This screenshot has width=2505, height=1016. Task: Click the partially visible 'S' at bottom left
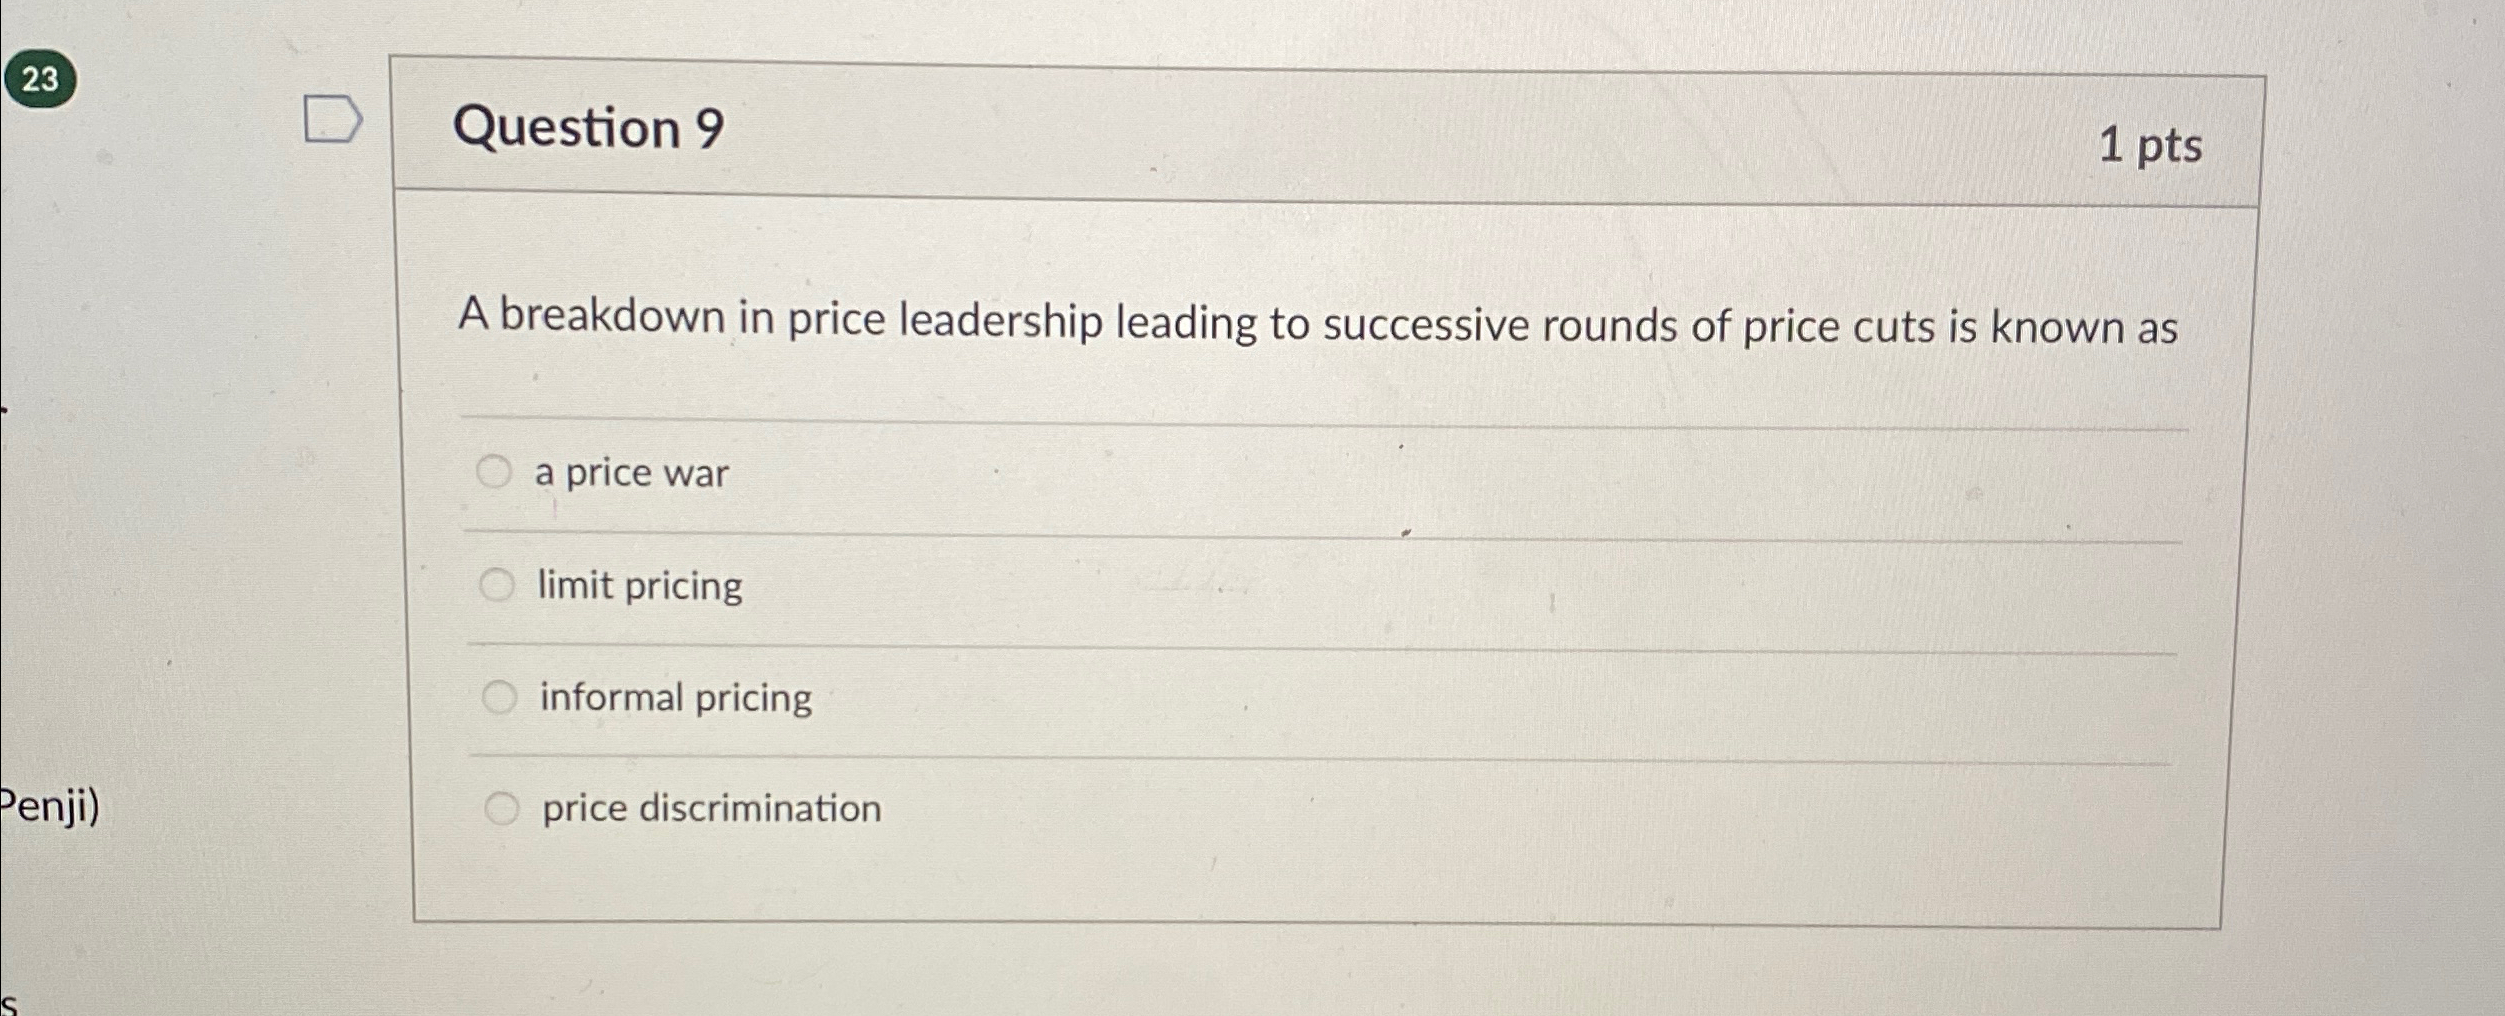pos(8,1001)
